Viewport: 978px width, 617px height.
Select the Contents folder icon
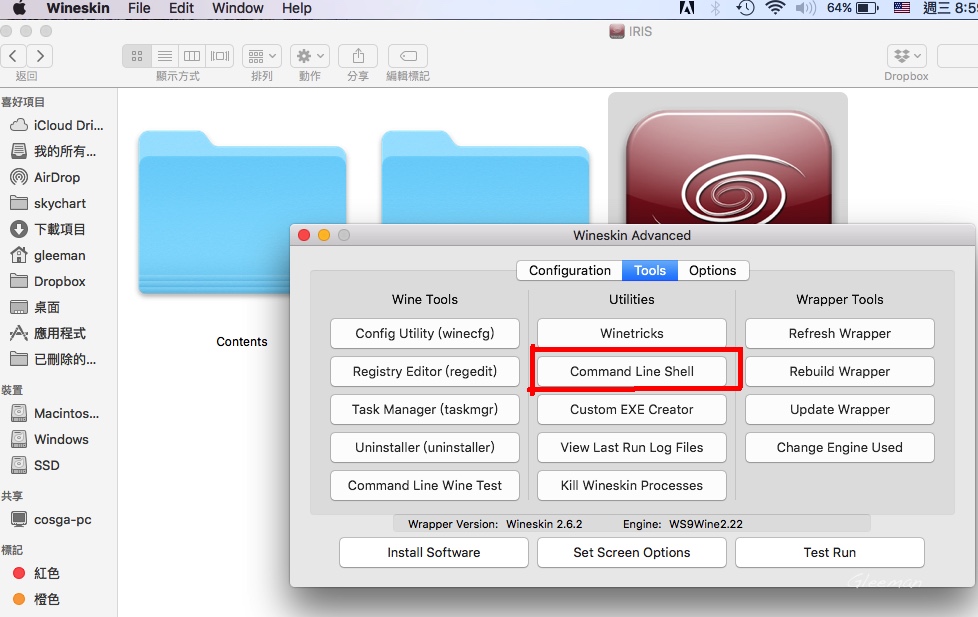242,212
